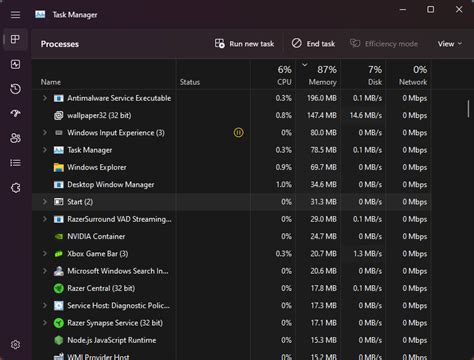
Task: Expand the Start (2) process group
Action: (x=44, y=202)
